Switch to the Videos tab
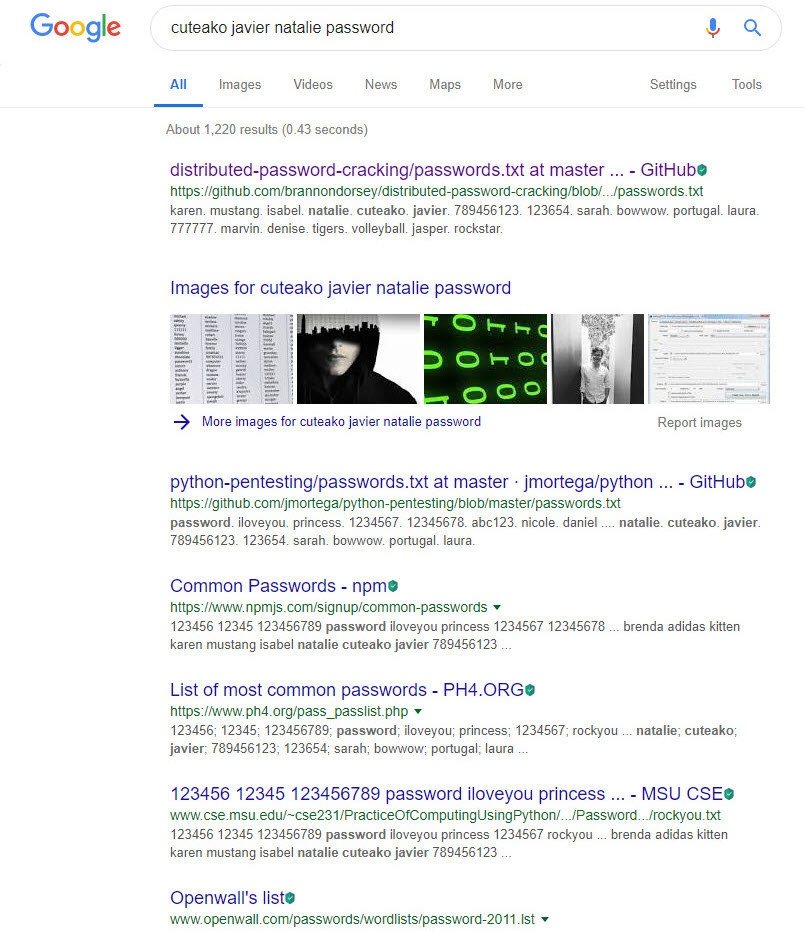This screenshot has height=931, width=805. pyautogui.click(x=313, y=84)
